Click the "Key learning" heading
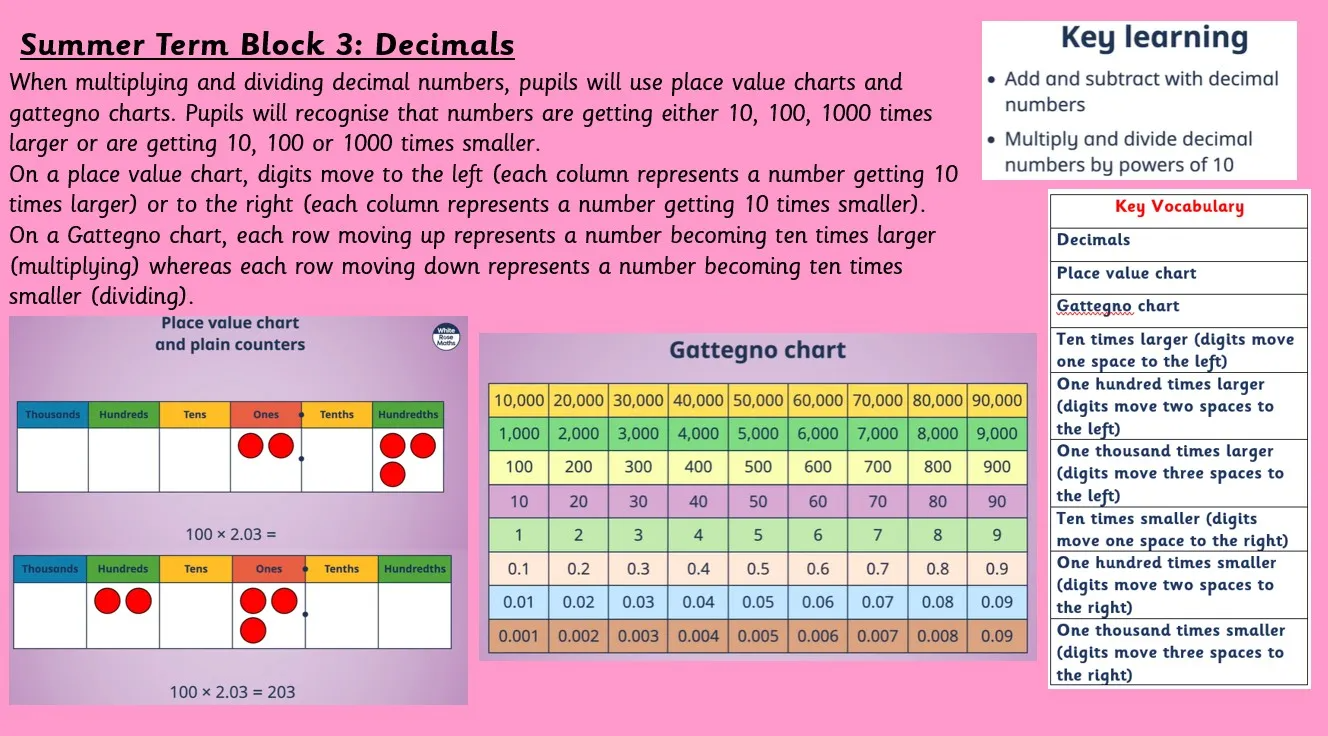This screenshot has width=1328, height=736. (x=1153, y=38)
